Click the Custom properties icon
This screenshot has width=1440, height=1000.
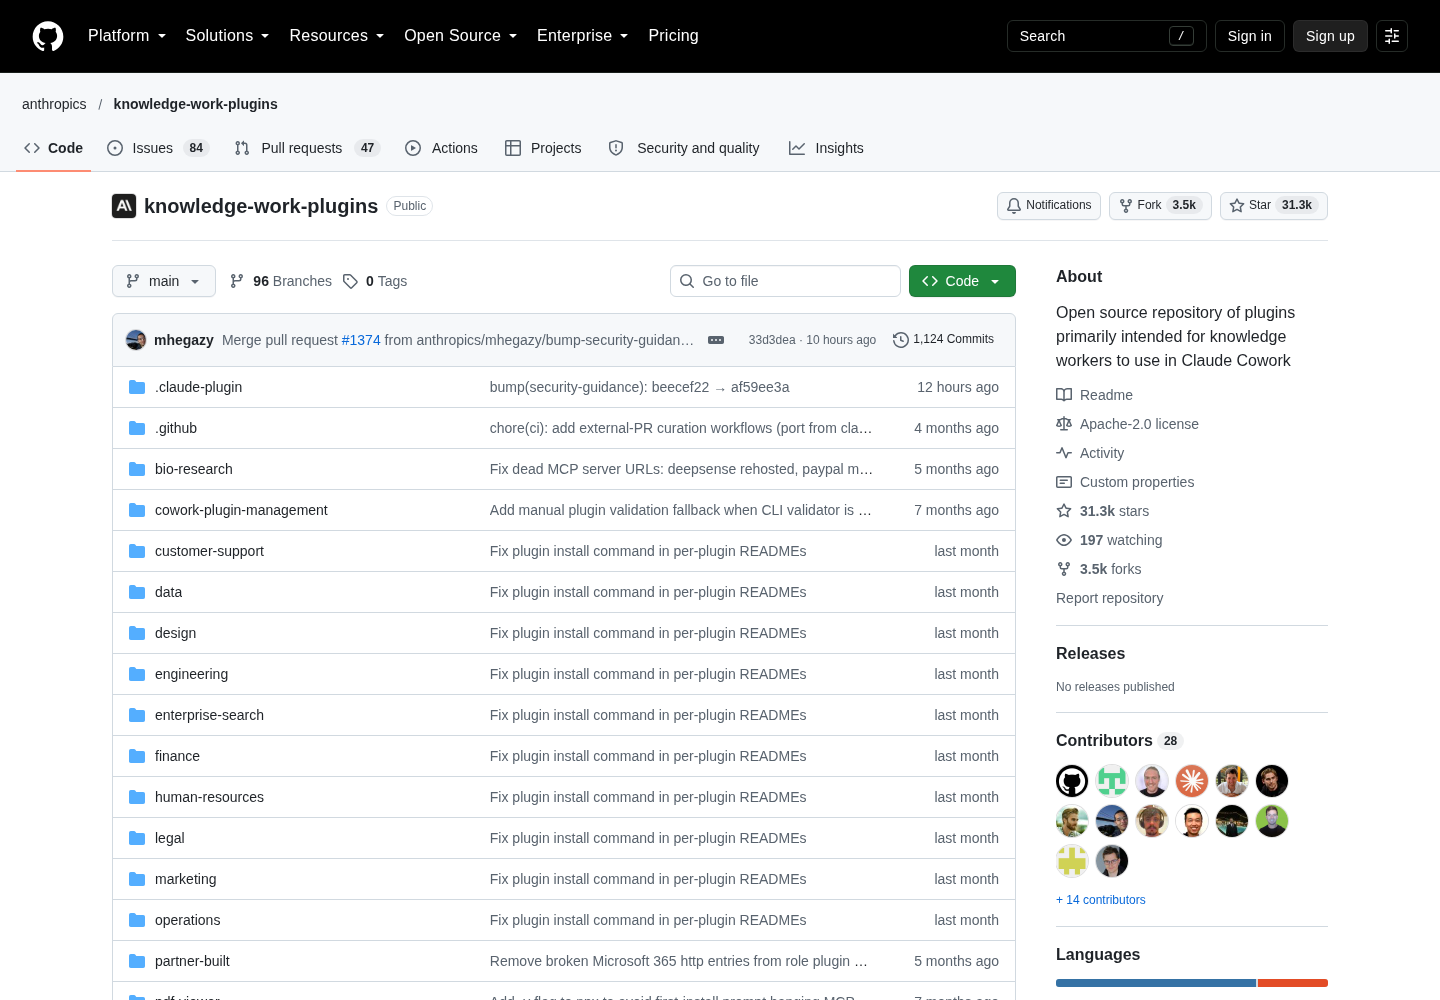click(1064, 482)
